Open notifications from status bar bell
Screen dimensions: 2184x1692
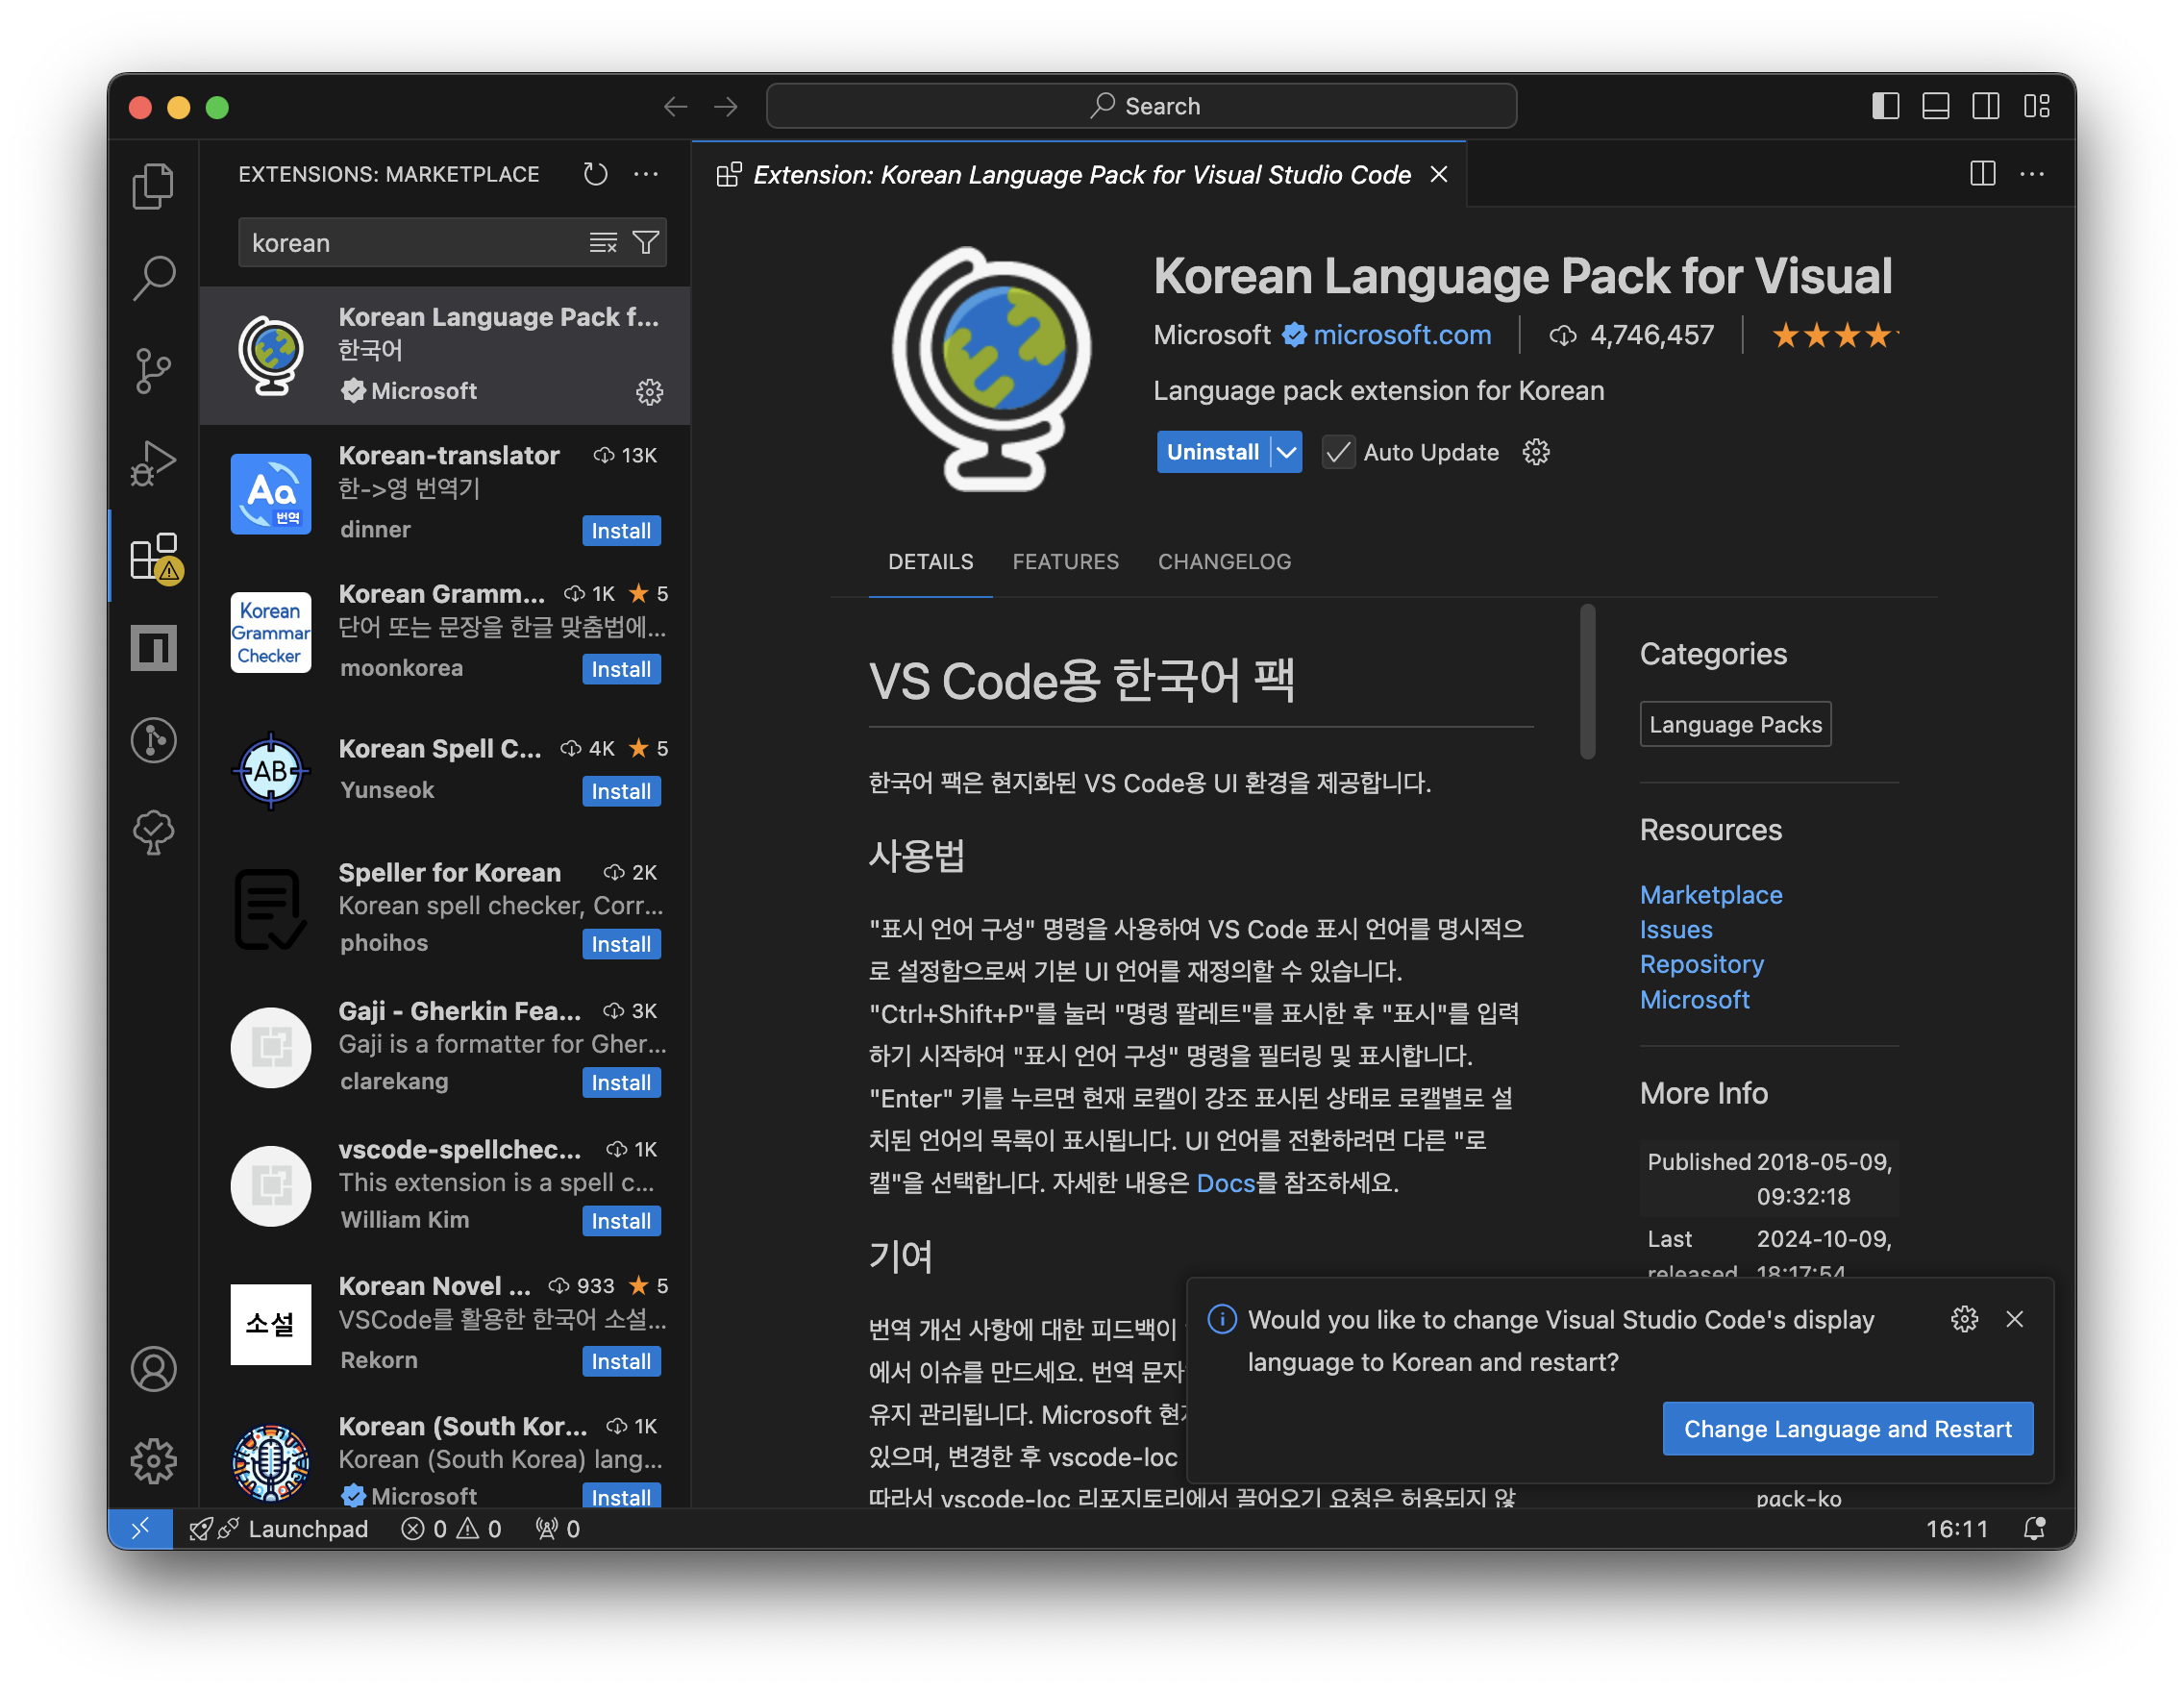2033,1528
